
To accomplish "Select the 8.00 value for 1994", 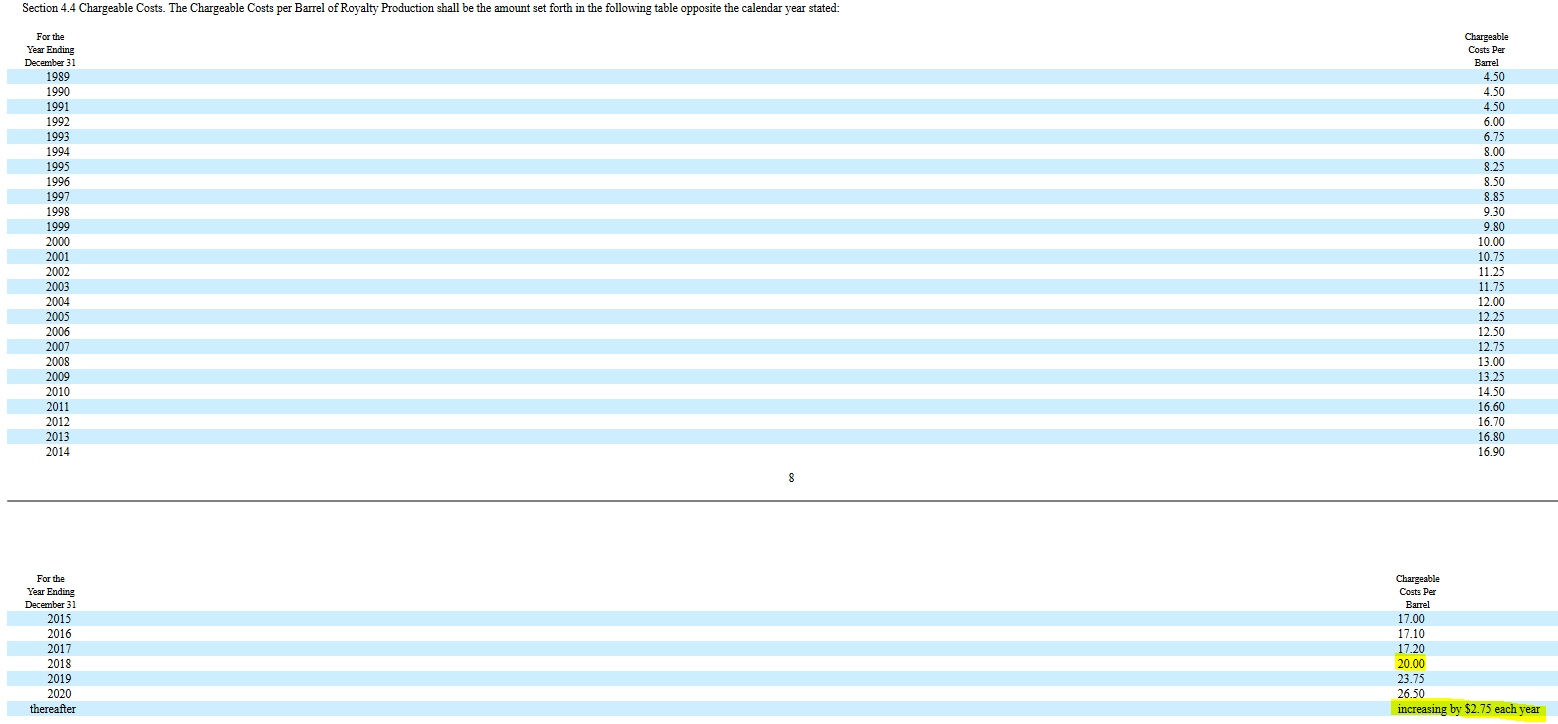I will [1494, 151].
